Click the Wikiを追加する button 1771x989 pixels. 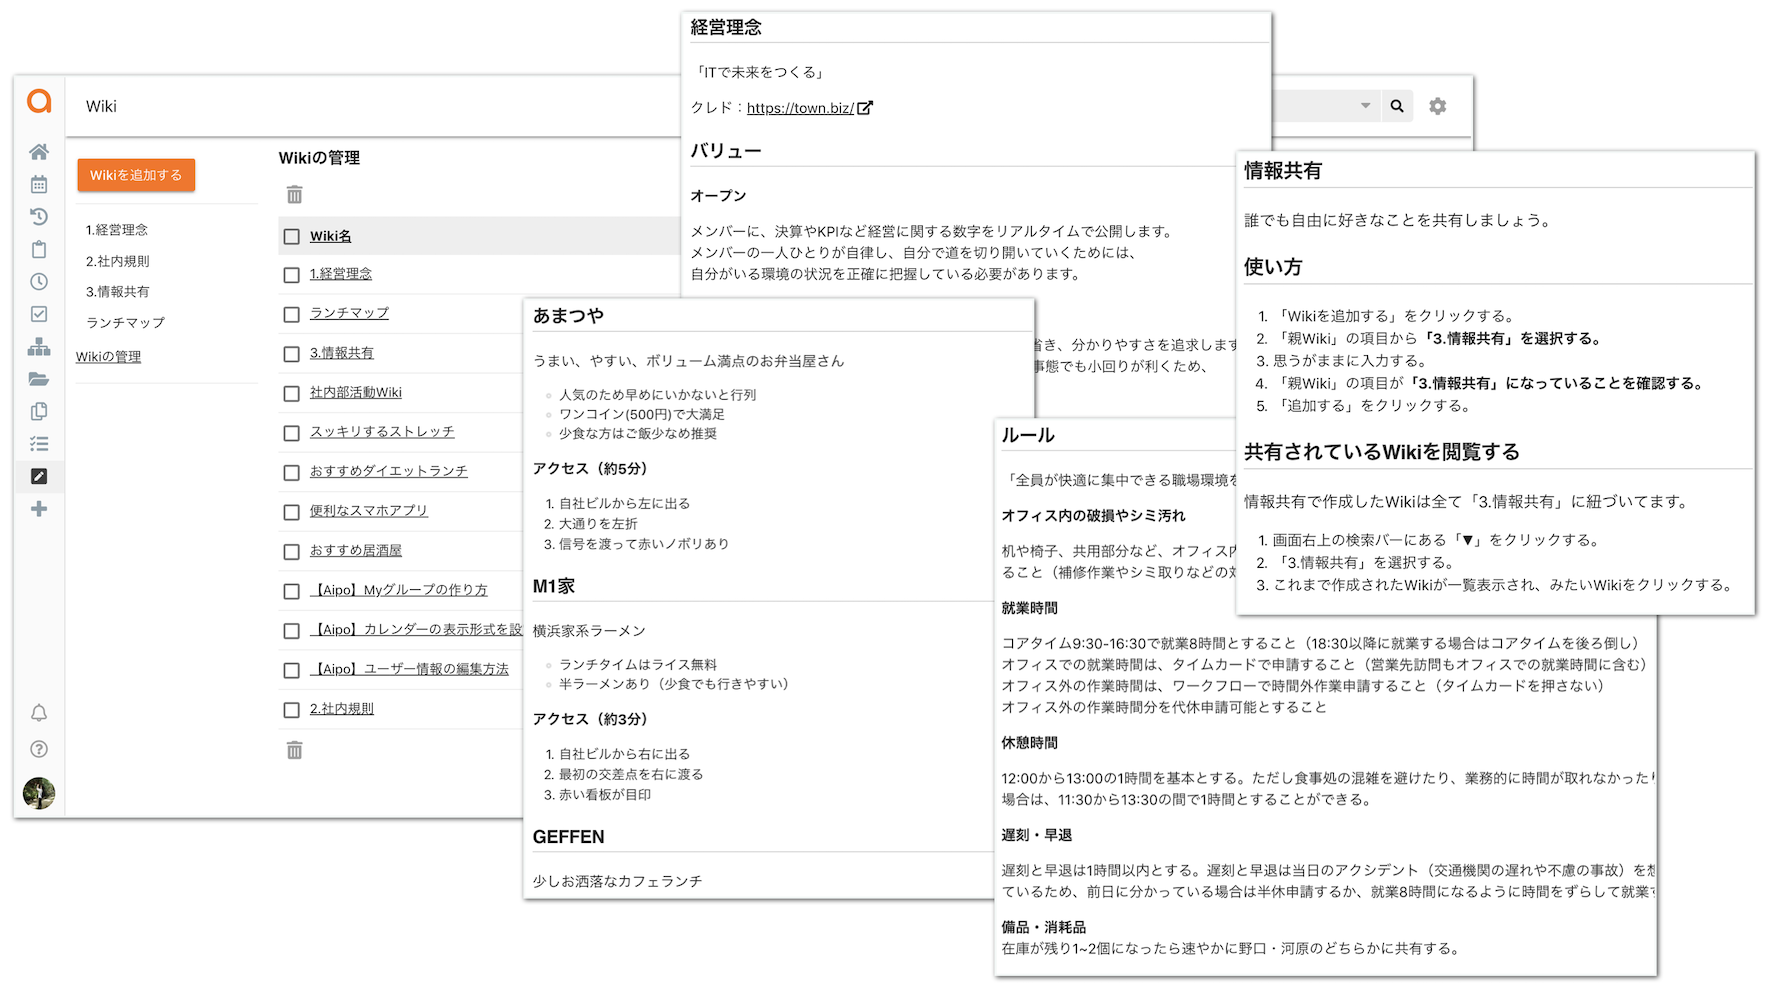136,175
